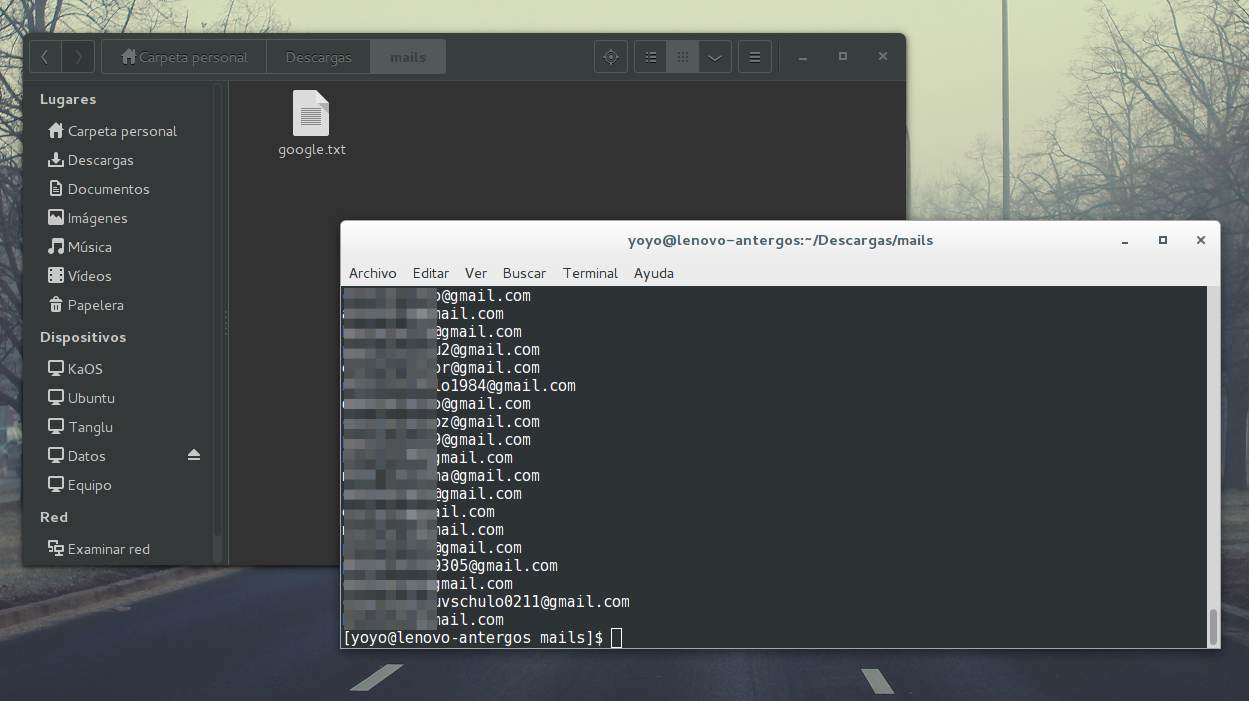Viewport: 1249px width, 701px height.
Task: Go forward with the file manager forward arrow
Action: 79,57
